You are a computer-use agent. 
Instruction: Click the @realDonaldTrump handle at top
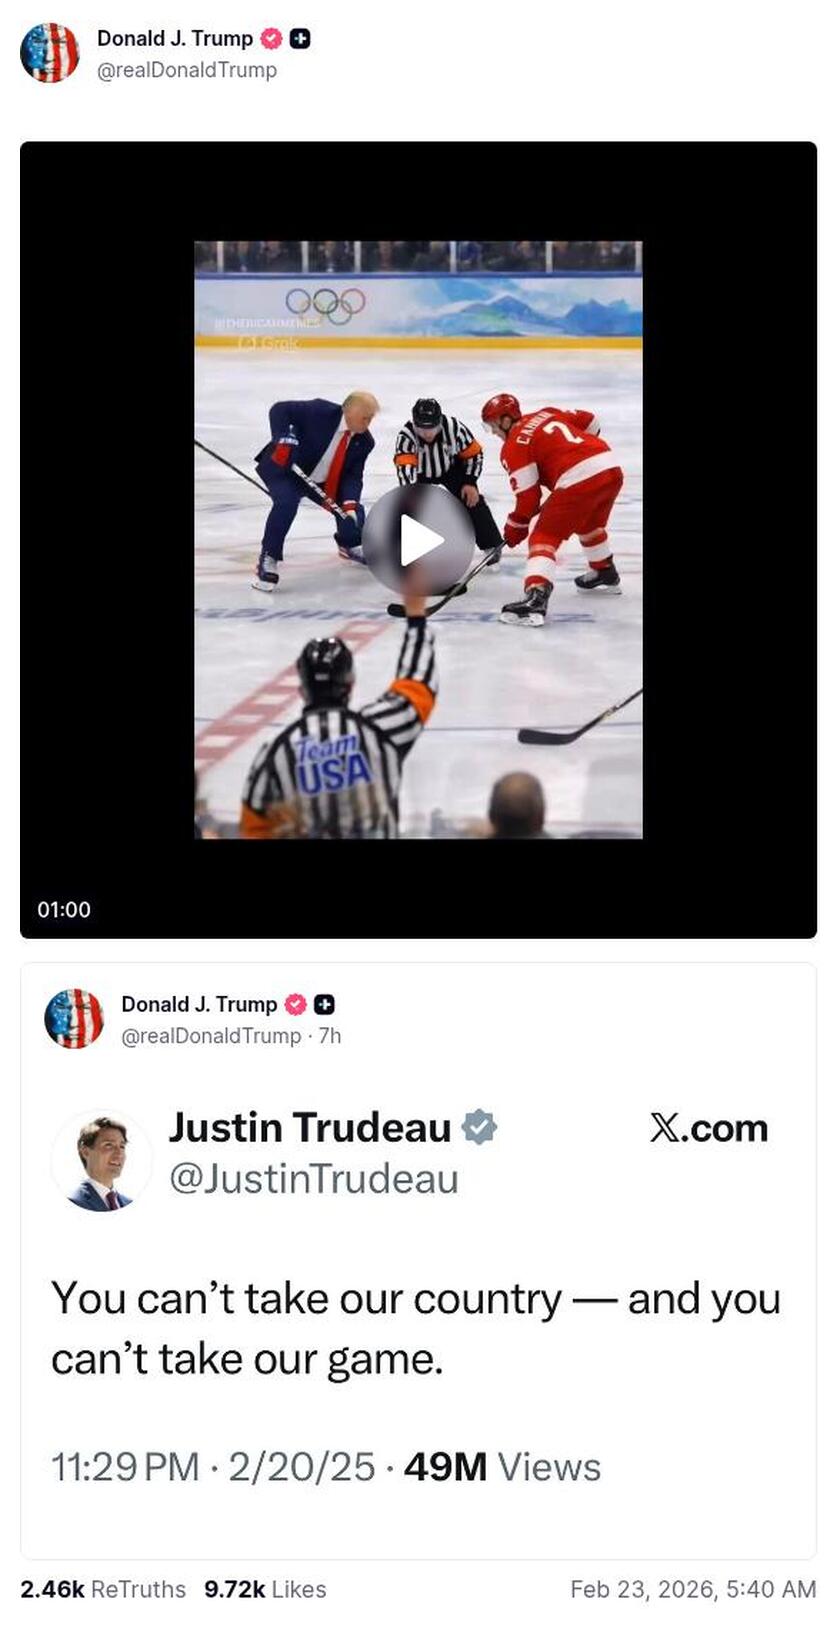(187, 70)
